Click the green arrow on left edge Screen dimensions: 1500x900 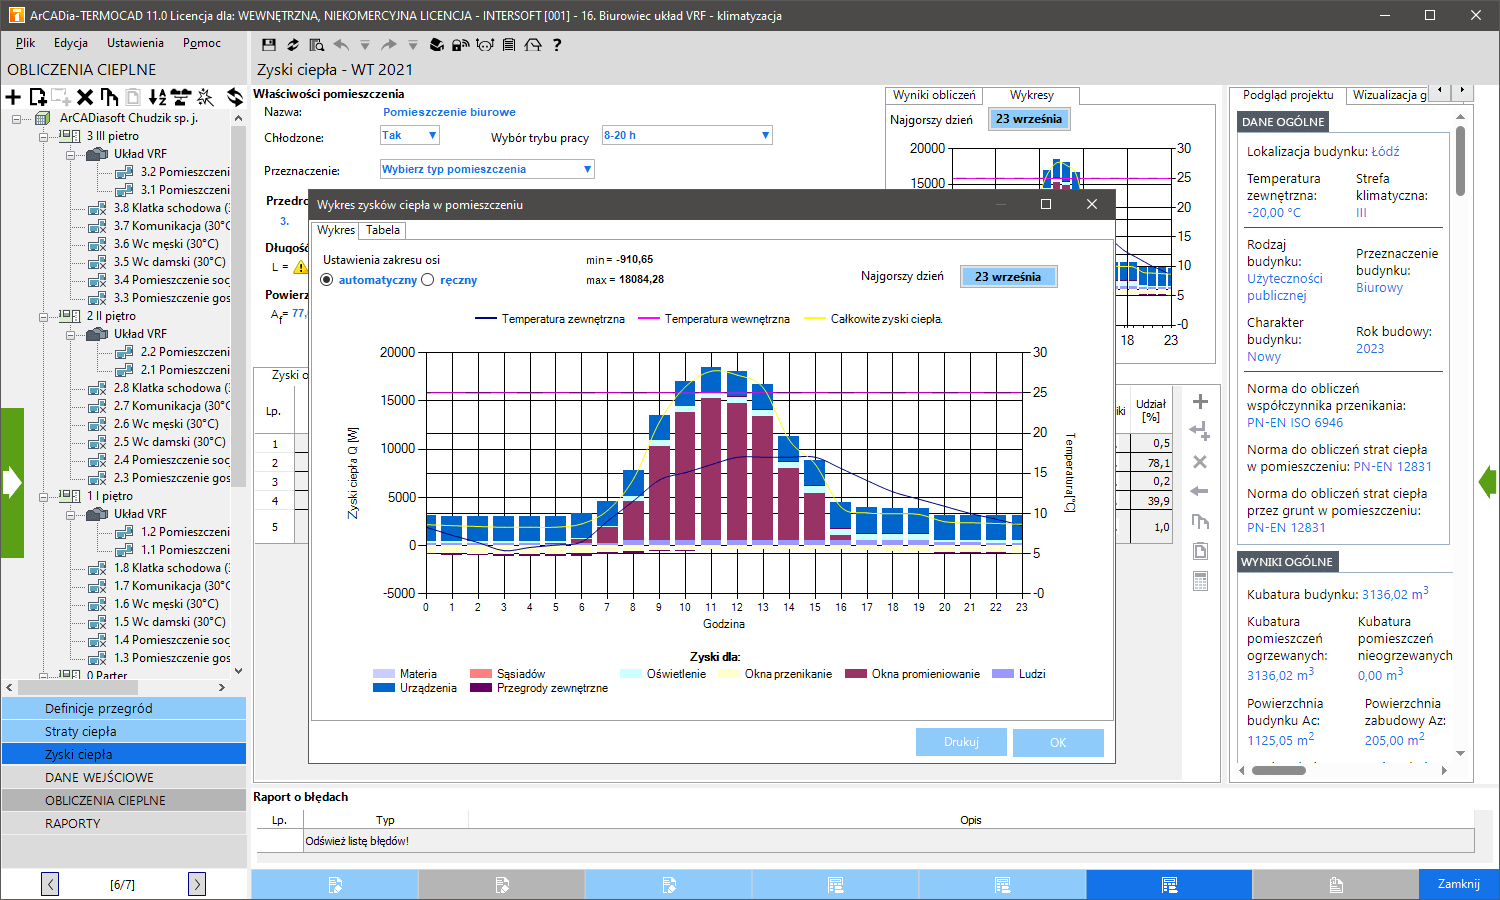click(x=12, y=482)
